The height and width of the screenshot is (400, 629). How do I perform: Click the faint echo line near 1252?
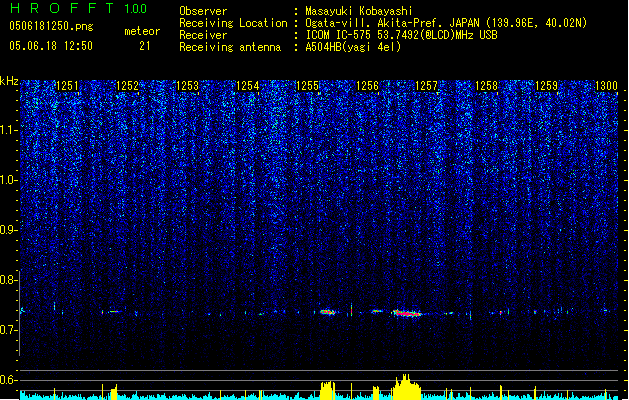[x=114, y=311]
